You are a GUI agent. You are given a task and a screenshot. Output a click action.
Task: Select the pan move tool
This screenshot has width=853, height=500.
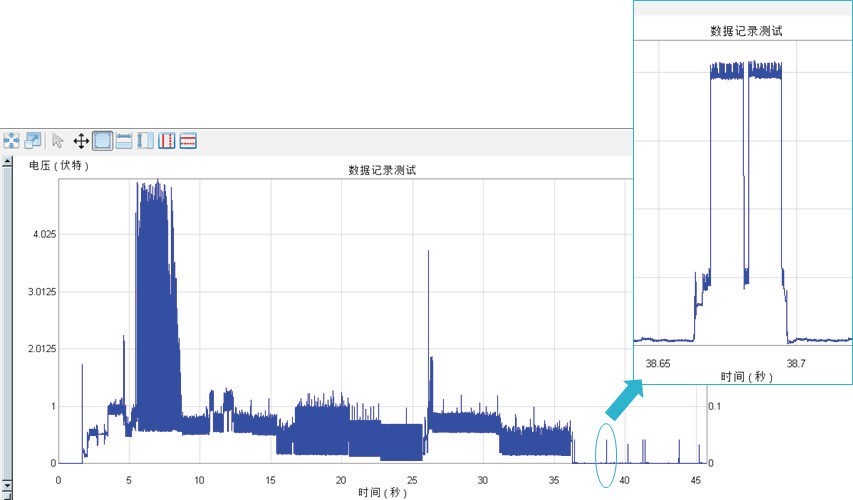click(x=81, y=141)
